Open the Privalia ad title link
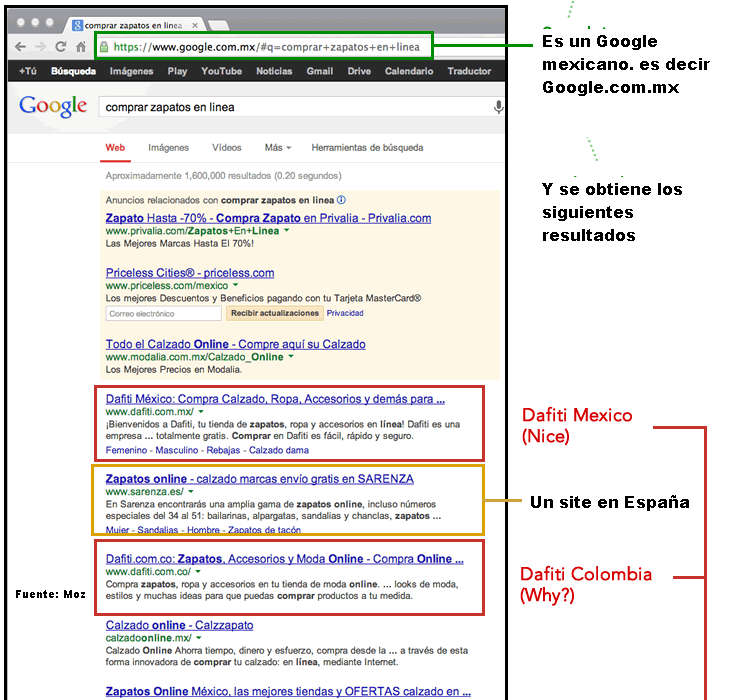The image size is (730, 700). [x=268, y=218]
